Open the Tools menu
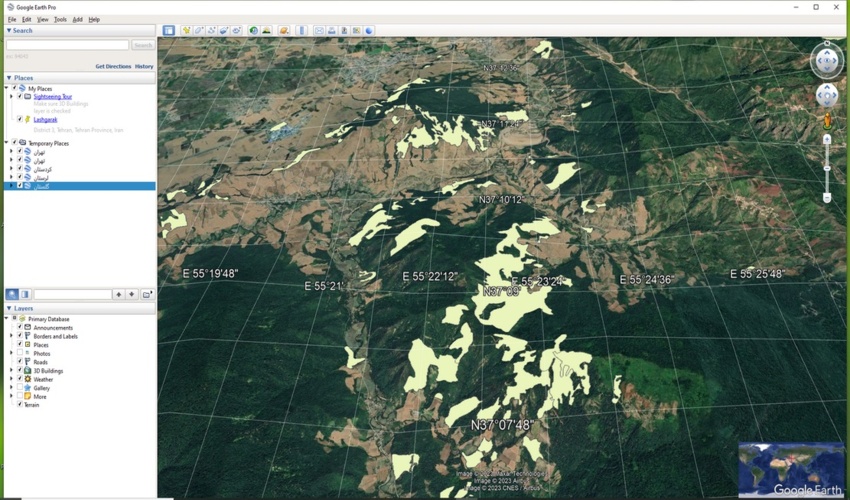 tap(60, 19)
